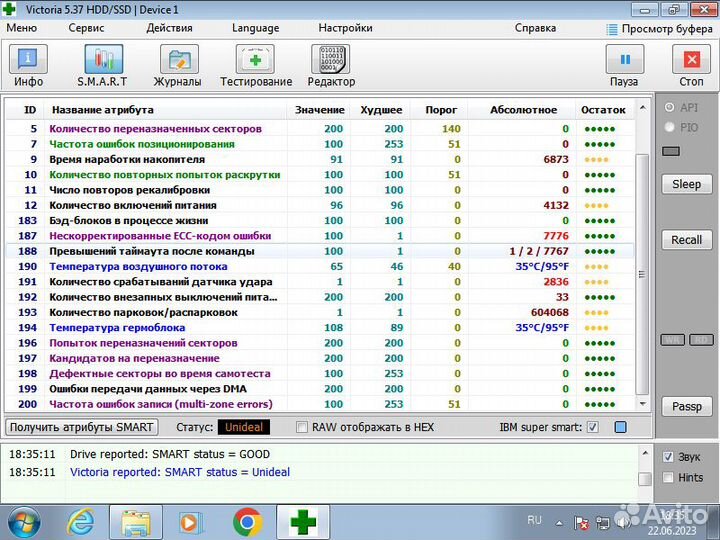Open the Инфо drive information panel
The height and width of the screenshot is (540, 720).
pyautogui.click(x=28, y=66)
